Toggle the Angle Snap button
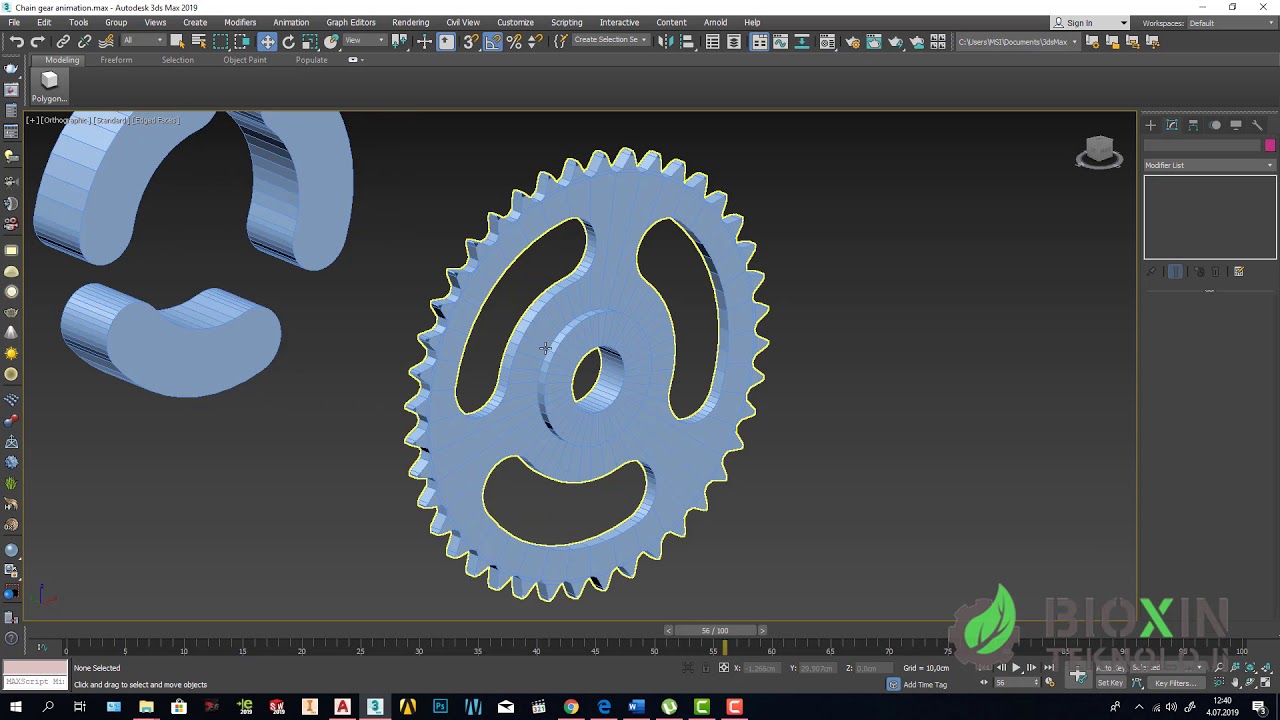 [x=493, y=41]
